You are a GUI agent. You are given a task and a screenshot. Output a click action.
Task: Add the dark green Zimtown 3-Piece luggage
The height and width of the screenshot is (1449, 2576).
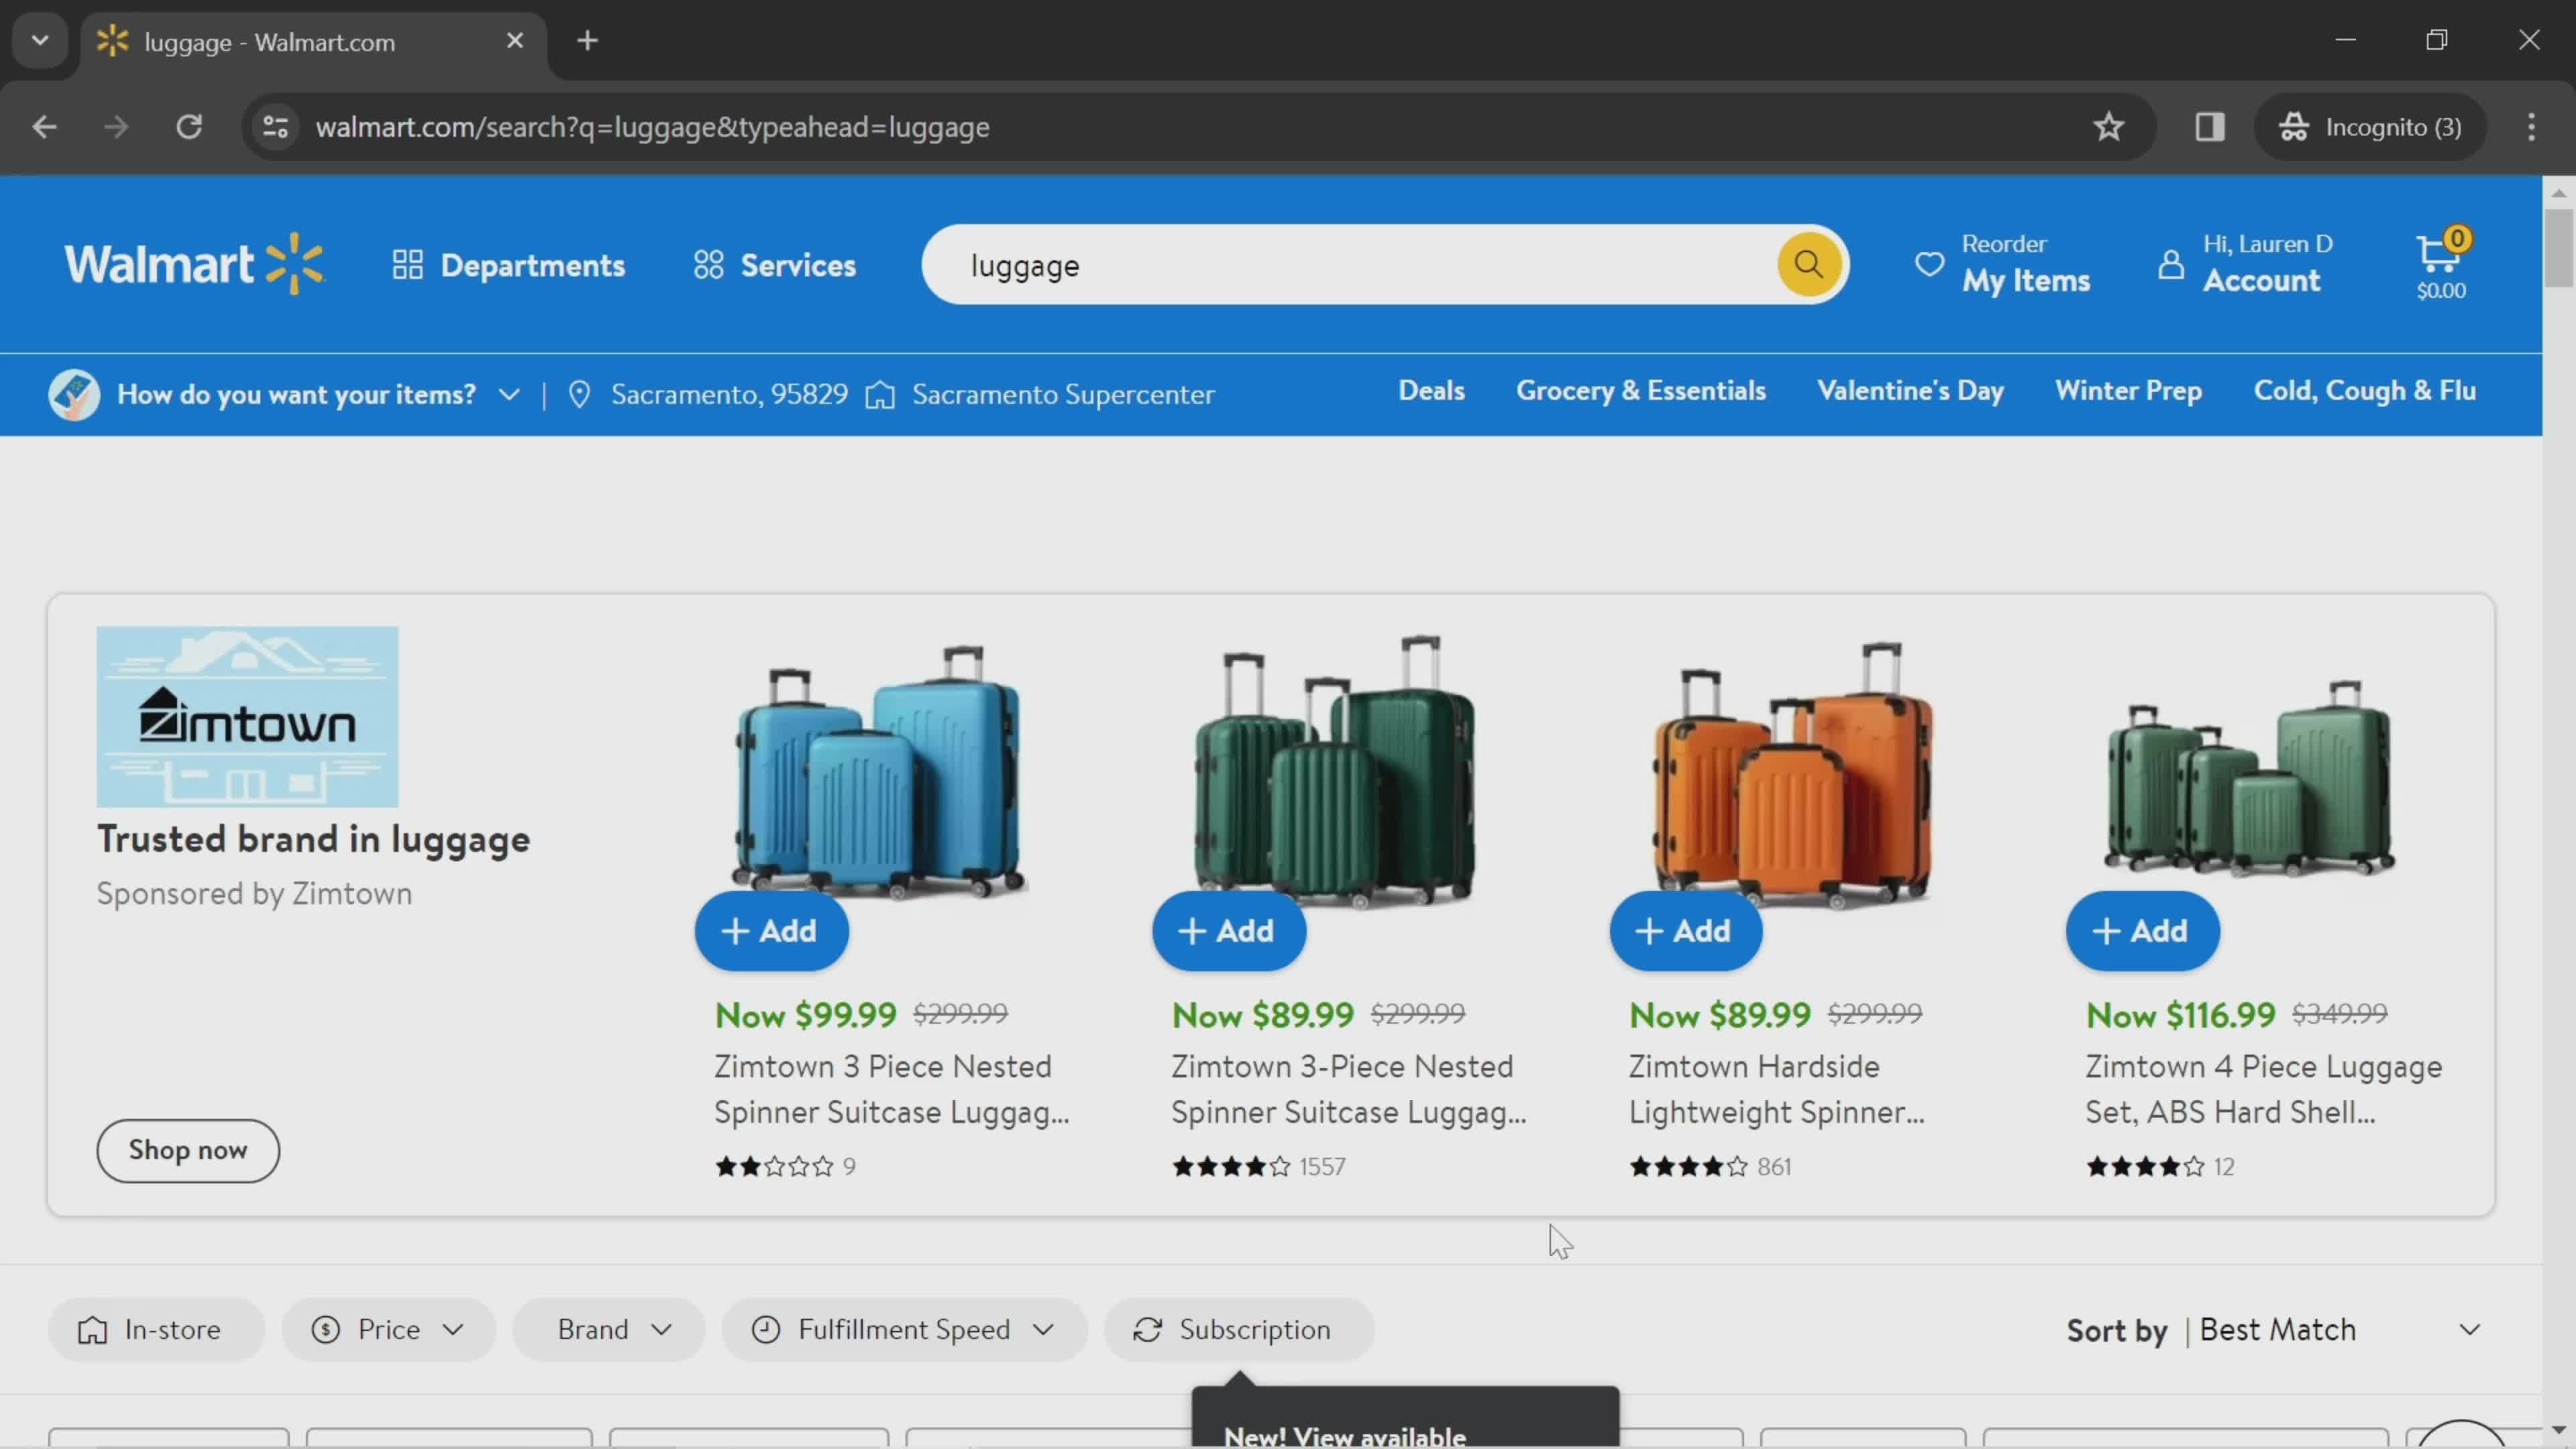(1228, 931)
